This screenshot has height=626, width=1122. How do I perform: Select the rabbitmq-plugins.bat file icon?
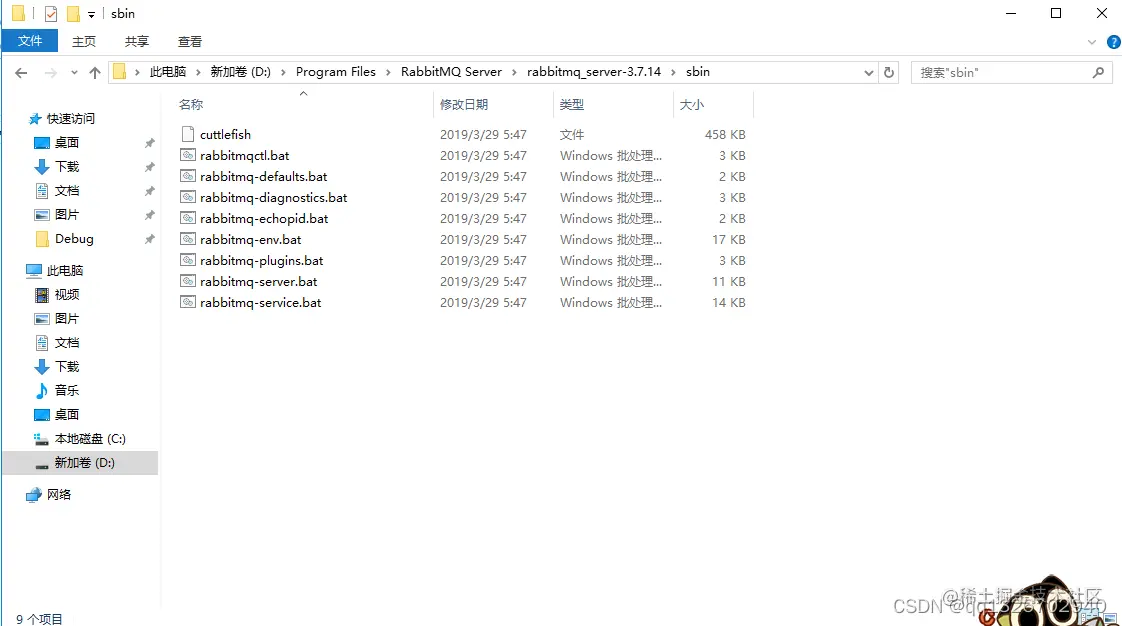pyautogui.click(x=187, y=260)
